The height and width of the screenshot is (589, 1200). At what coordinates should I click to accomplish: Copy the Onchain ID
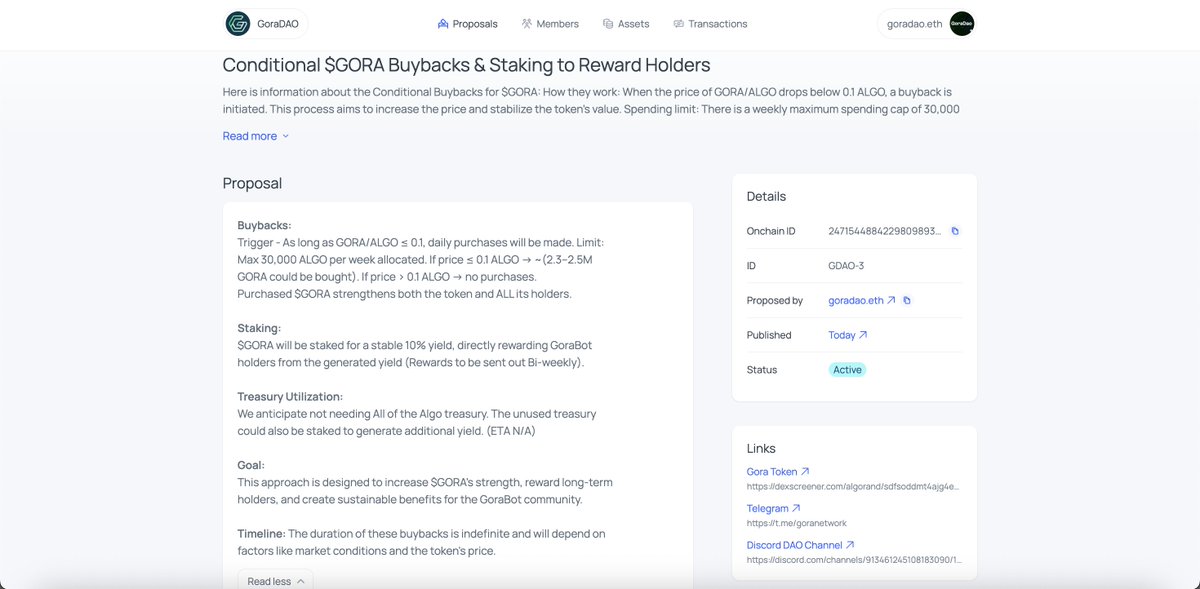[x=955, y=231]
